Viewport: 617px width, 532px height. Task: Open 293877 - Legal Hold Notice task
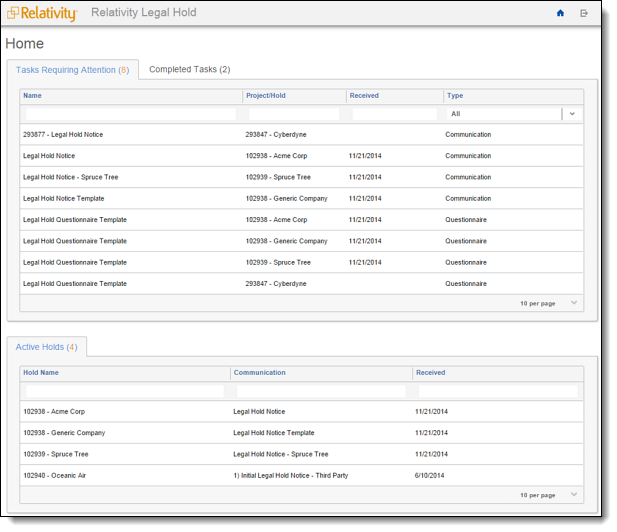(63, 135)
